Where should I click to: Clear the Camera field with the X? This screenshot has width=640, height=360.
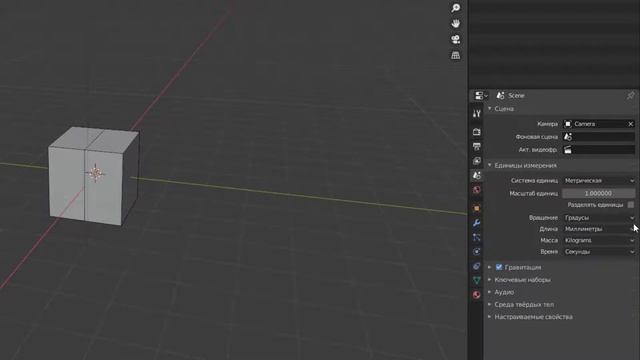[631, 124]
